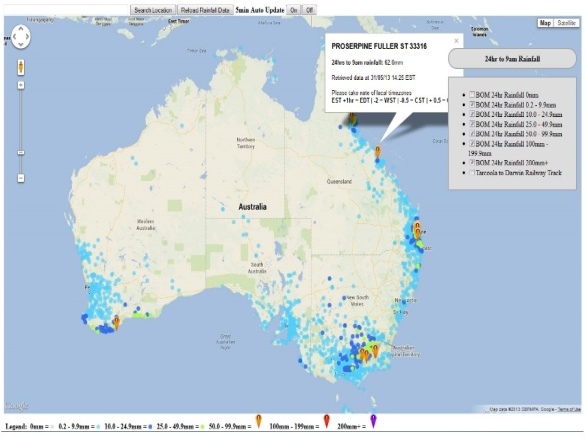This screenshot has height=437, width=587.
Task: Click Reload Rainfall Data button
Action: tap(205, 10)
